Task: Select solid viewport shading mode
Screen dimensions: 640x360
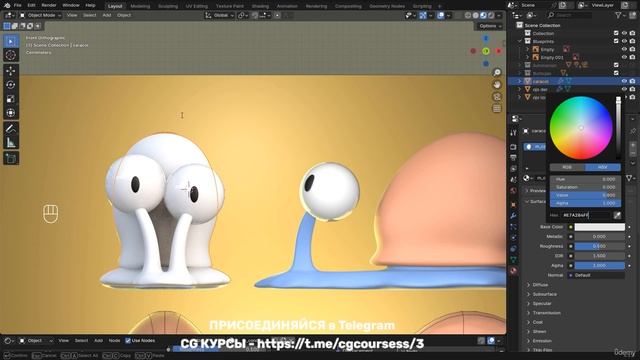Action: pos(476,16)
